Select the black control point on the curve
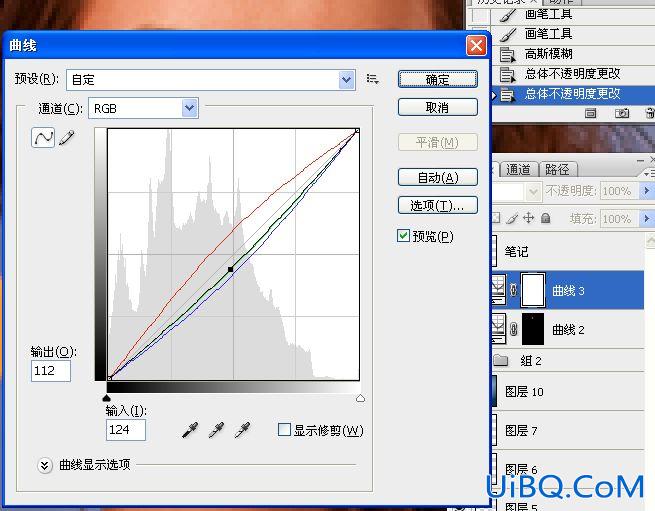This screenshot has height=511, width=655. click(231, 269)
